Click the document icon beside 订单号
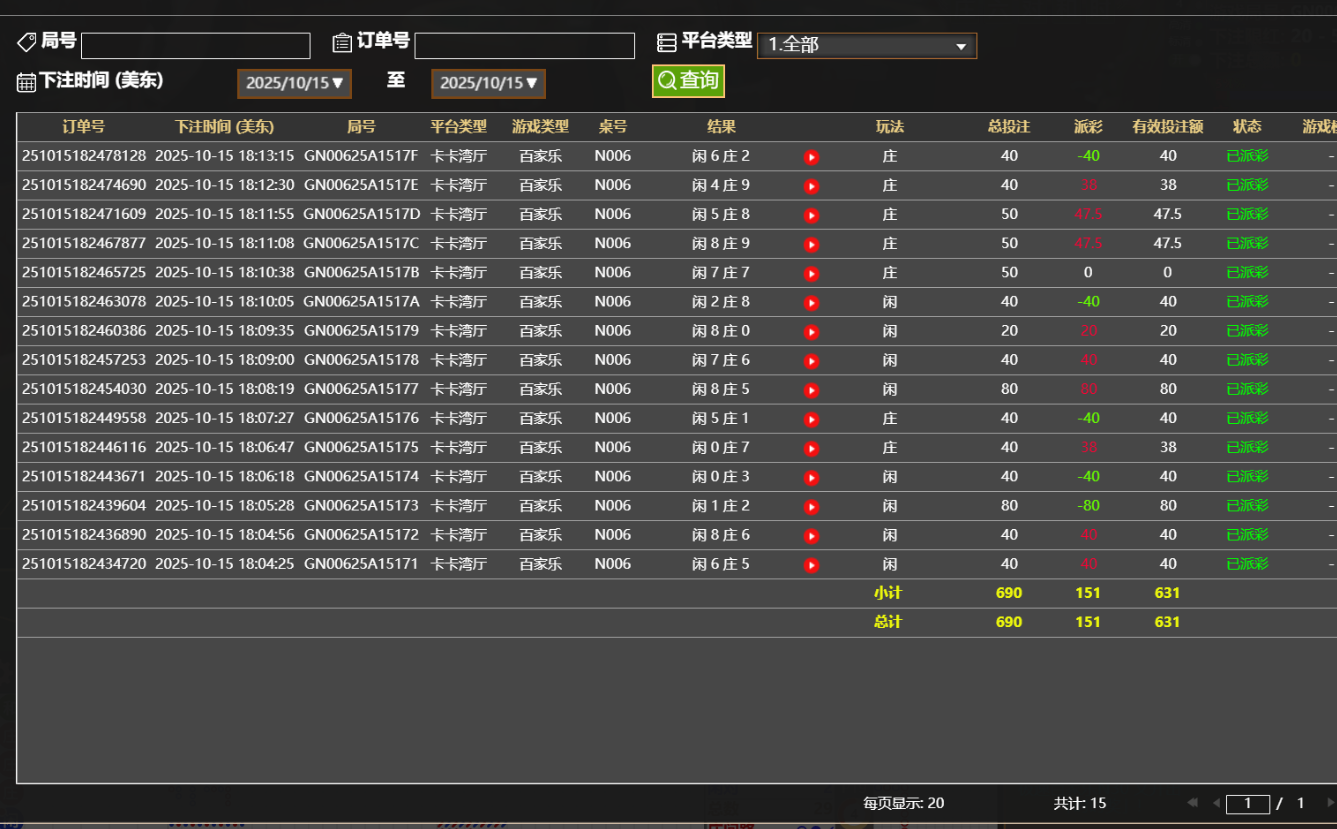1337x829 pixels. pos(343,41)
